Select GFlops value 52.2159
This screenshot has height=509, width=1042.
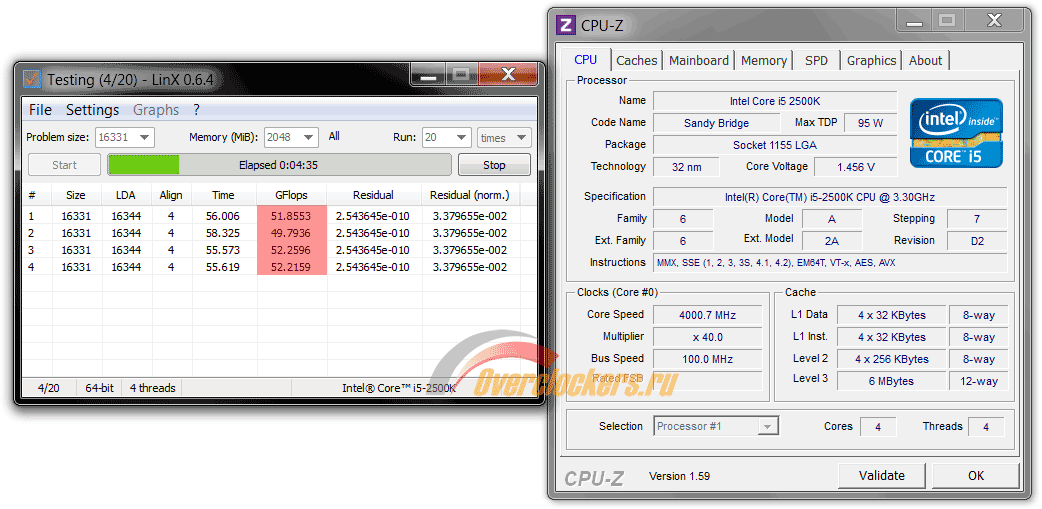click(292, 267)
